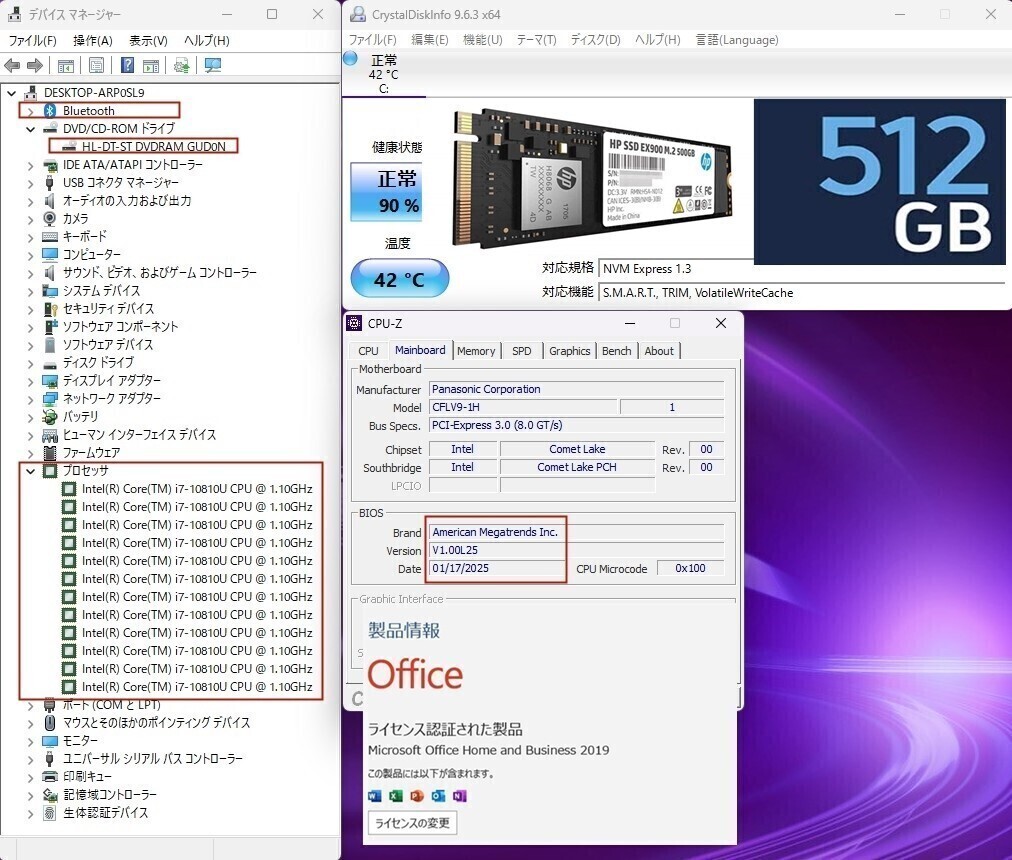This screenshot has height=860, width=1012.
Task: Click the Panasonic Corporation manufacturer field in CPU-Z
Action: click(576, 389)
